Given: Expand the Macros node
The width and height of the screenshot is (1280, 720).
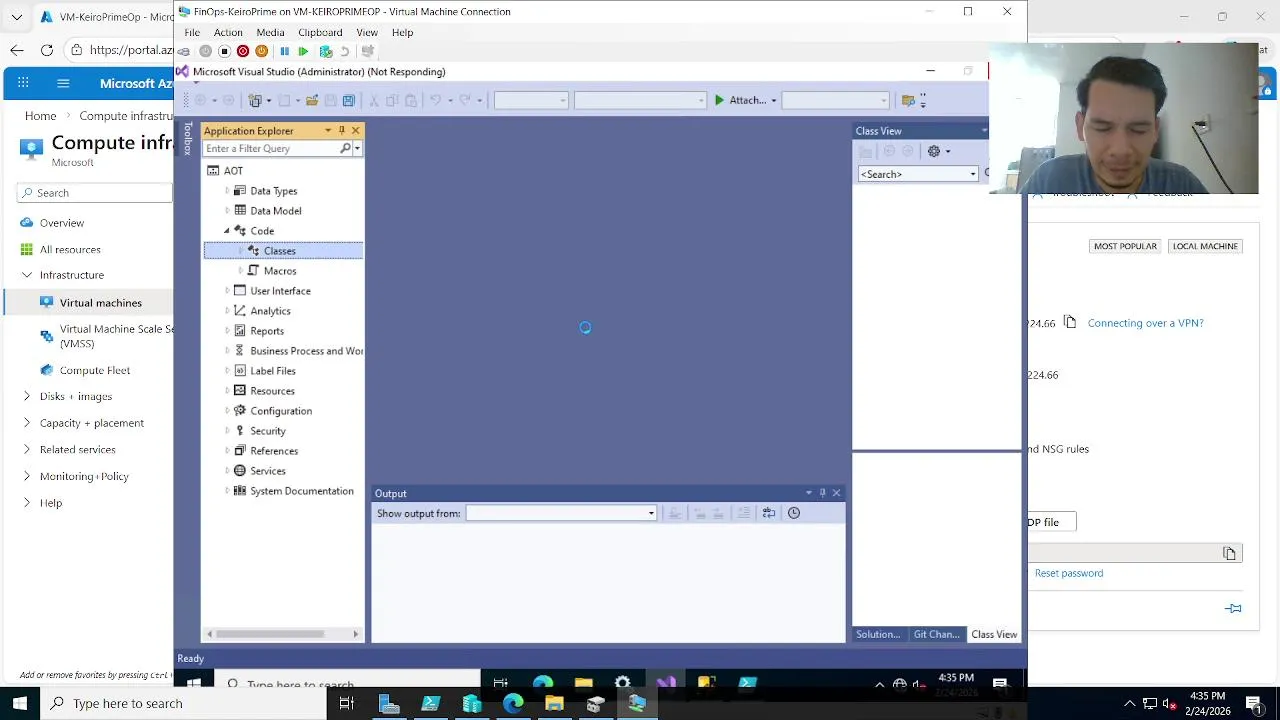Looking at the screenshot, I should click(x=241, y=271).
